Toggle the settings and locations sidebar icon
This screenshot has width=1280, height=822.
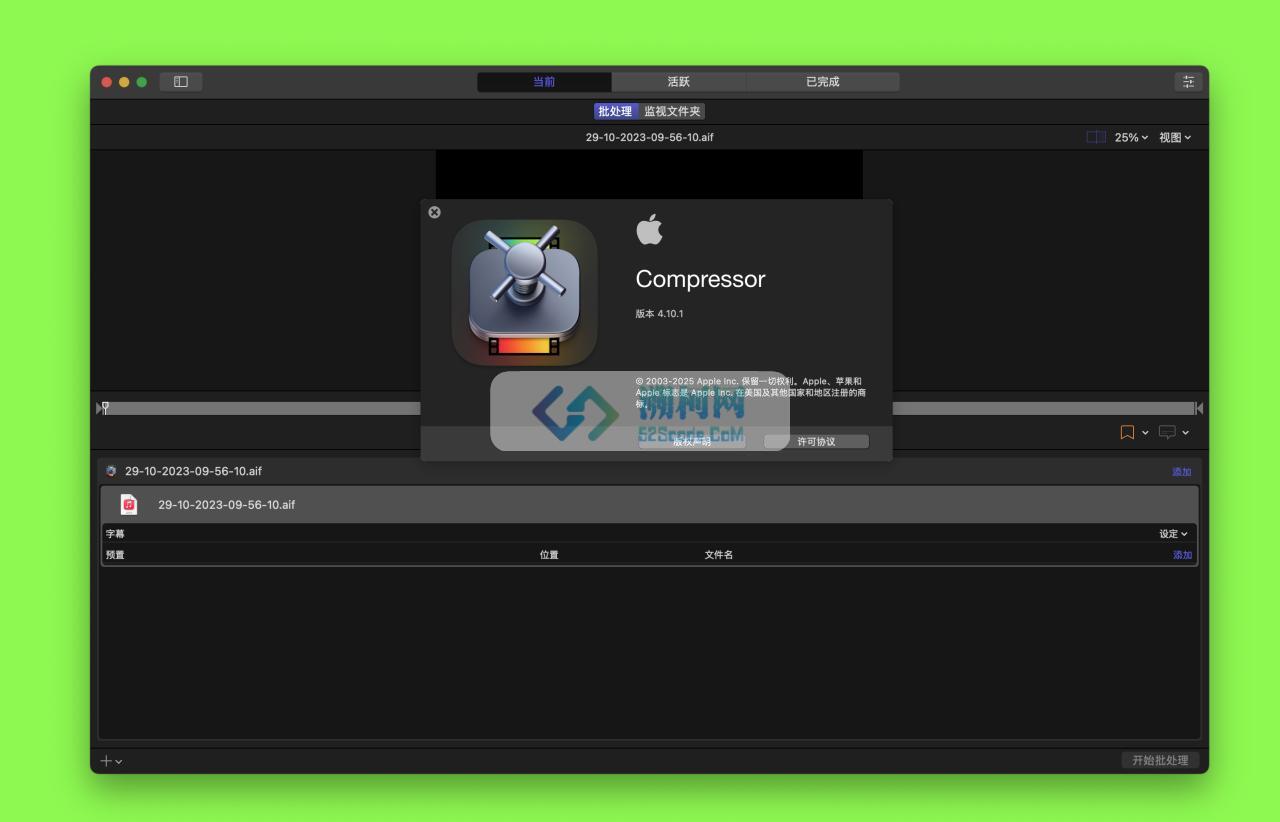point(181,82)
